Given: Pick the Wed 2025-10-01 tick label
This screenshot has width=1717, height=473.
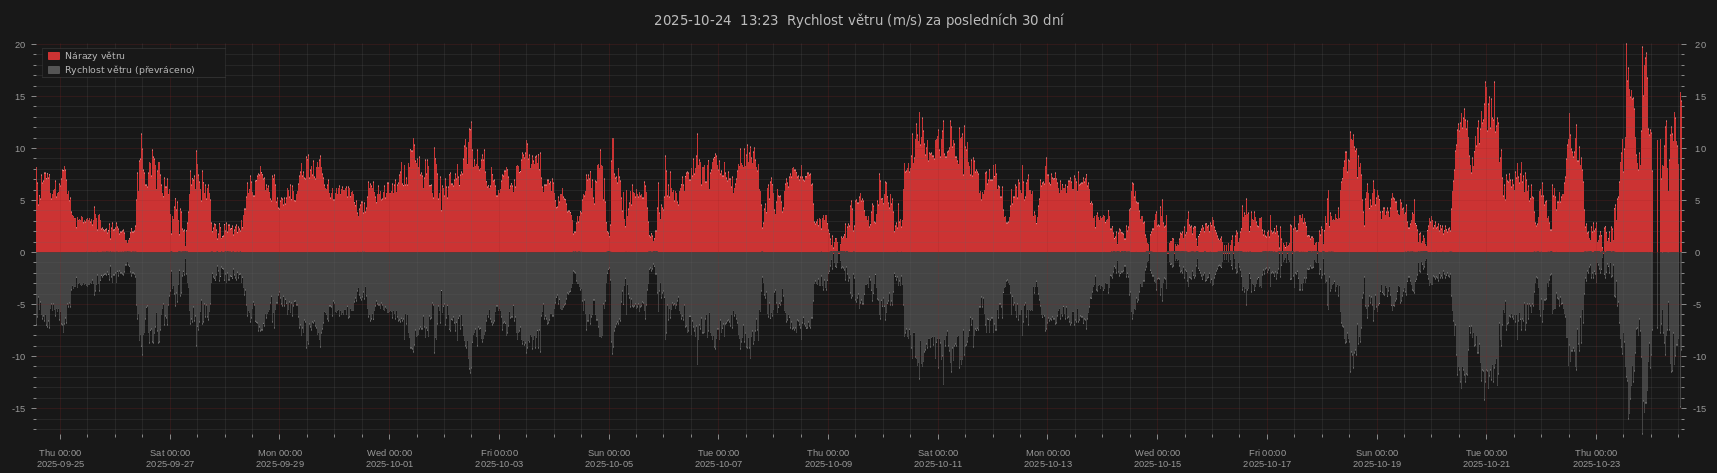Looking at the screenshot, I should (x=389, y=458).
